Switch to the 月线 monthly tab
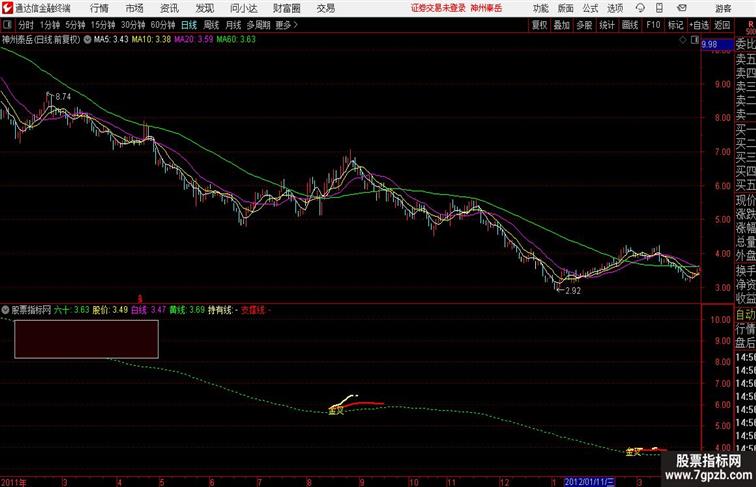Screen dimensions: 756x487 point(233,25)
